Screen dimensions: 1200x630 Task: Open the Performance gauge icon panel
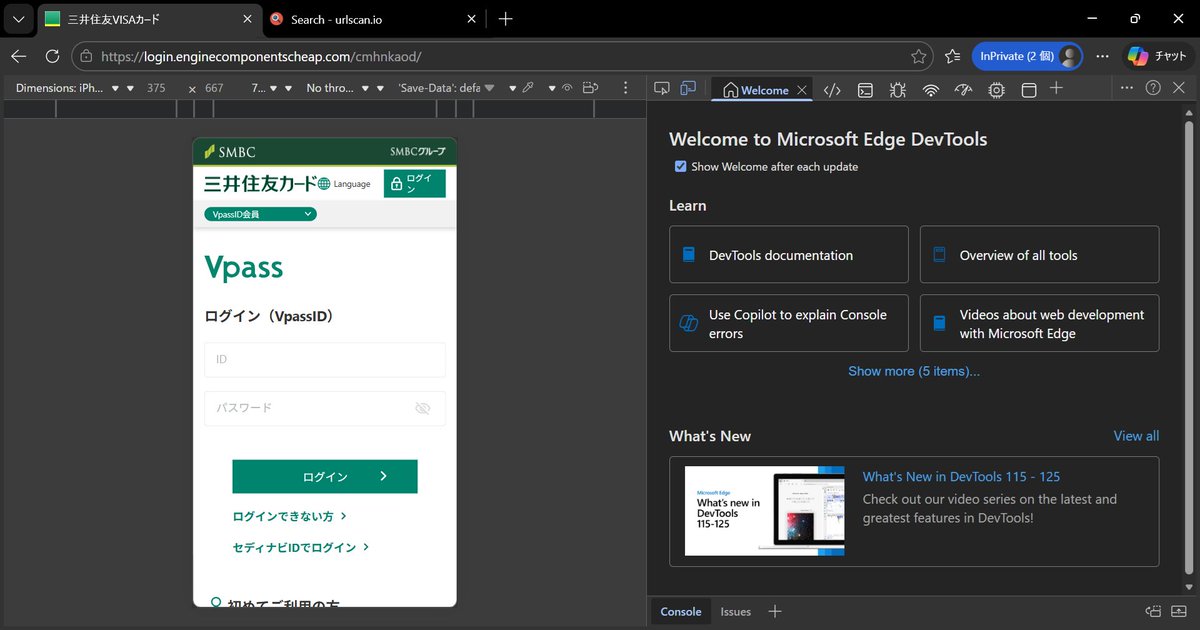pos(964,90)
